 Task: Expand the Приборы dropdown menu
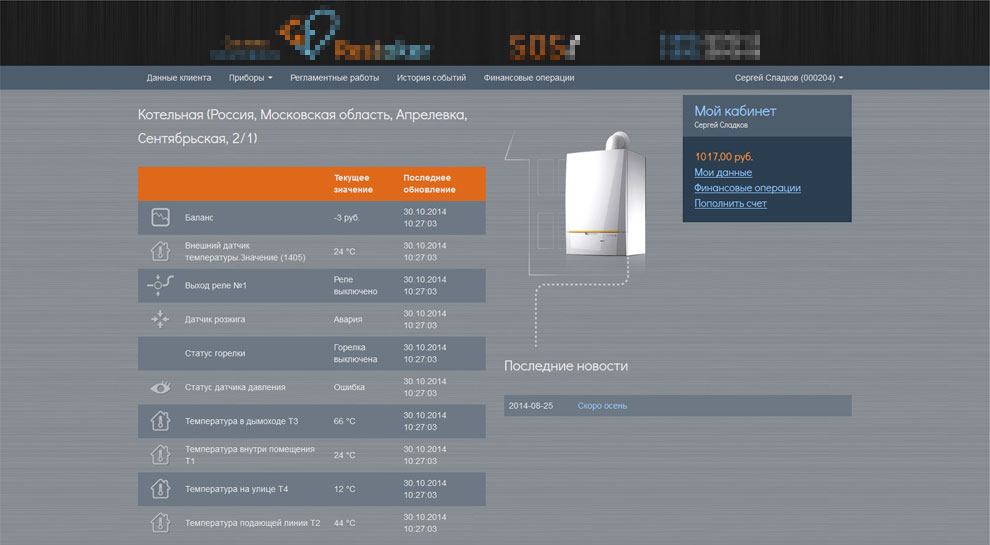click(x=250, y=78)
